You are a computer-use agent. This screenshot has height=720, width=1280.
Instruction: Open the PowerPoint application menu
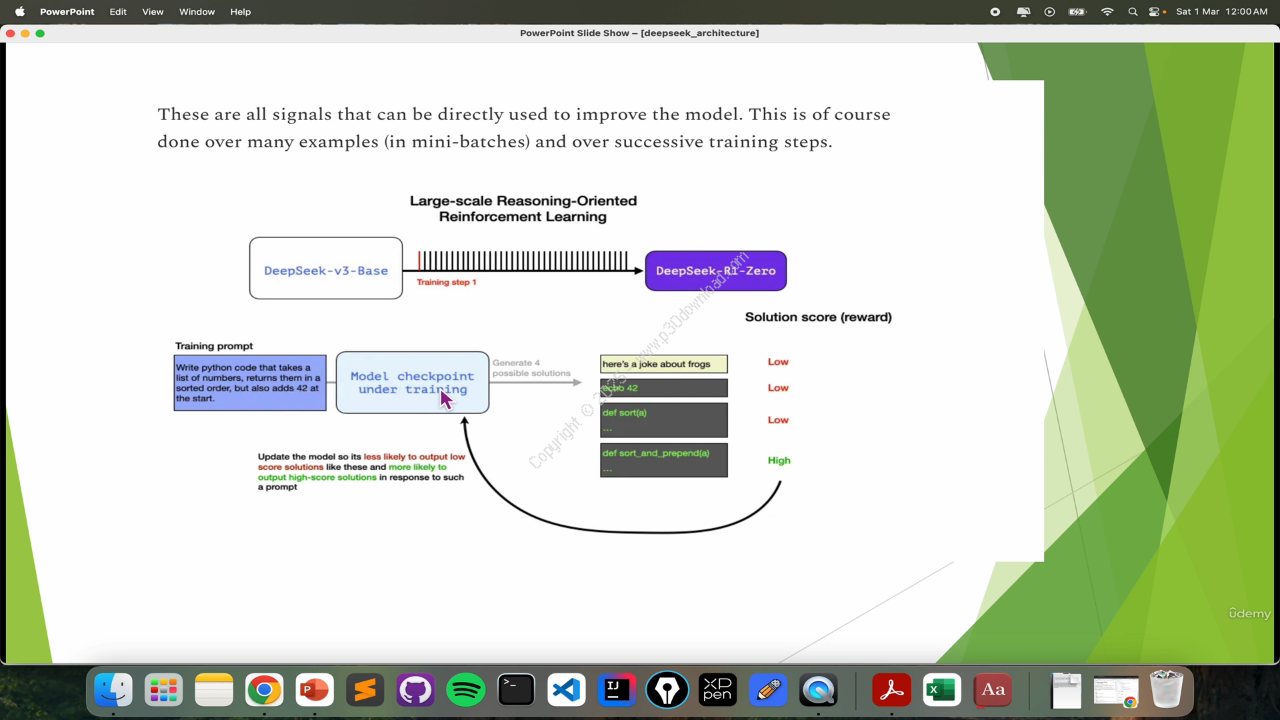(67, 12)
